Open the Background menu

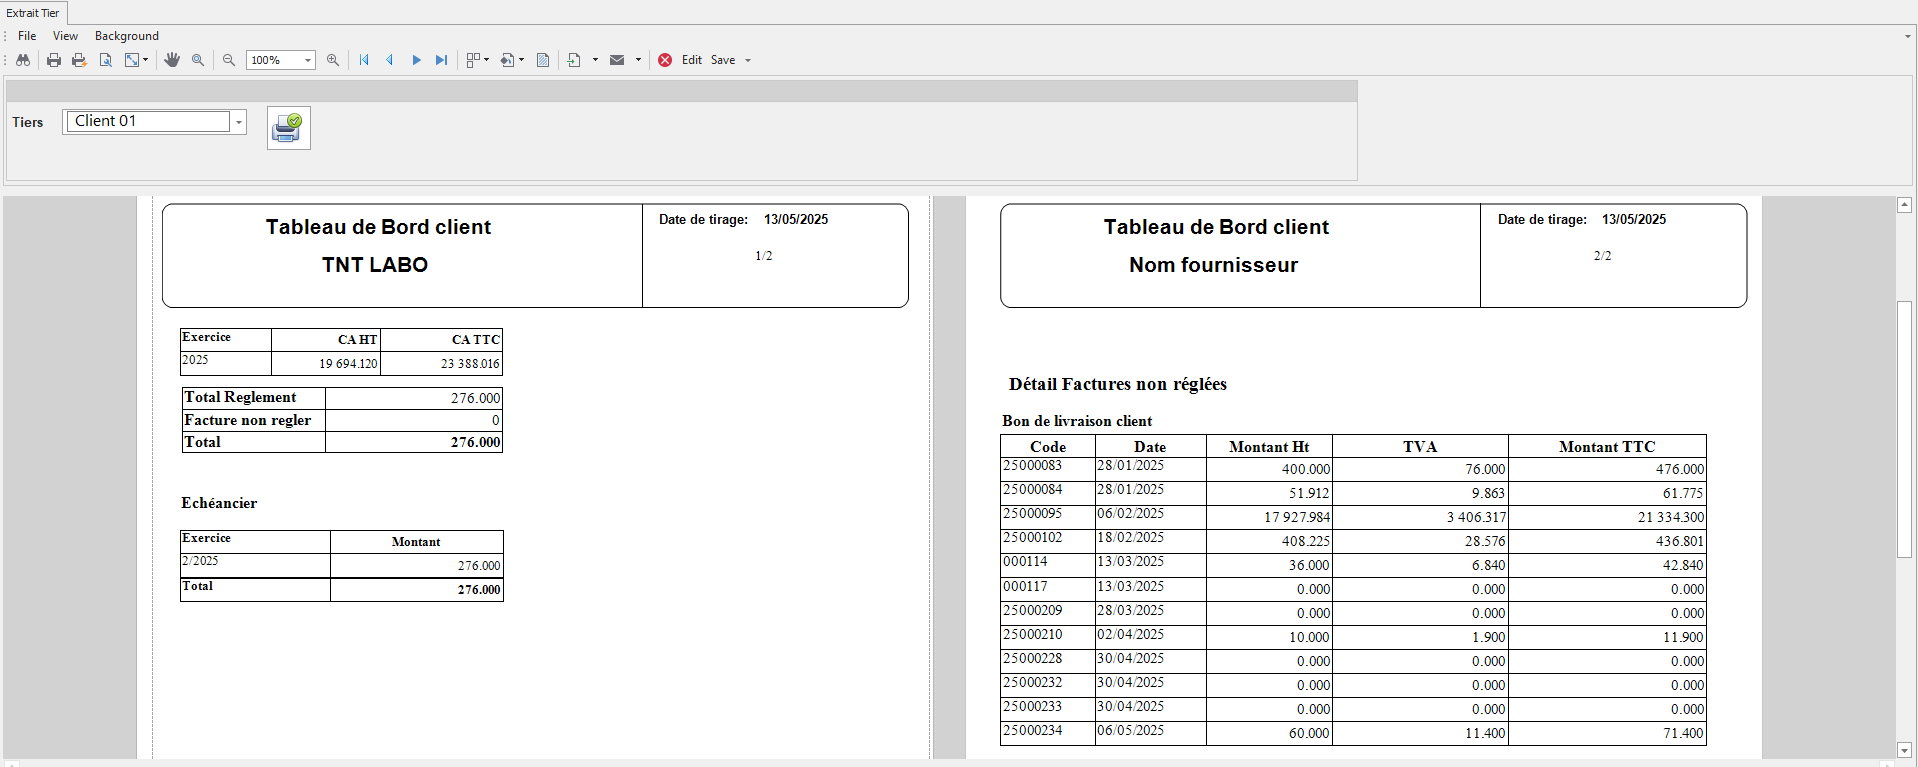(126, 36)
